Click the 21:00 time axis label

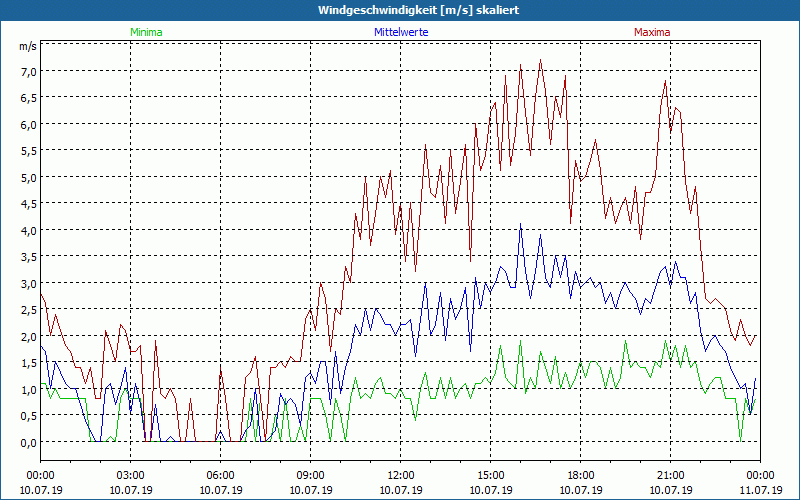(671, 475)
